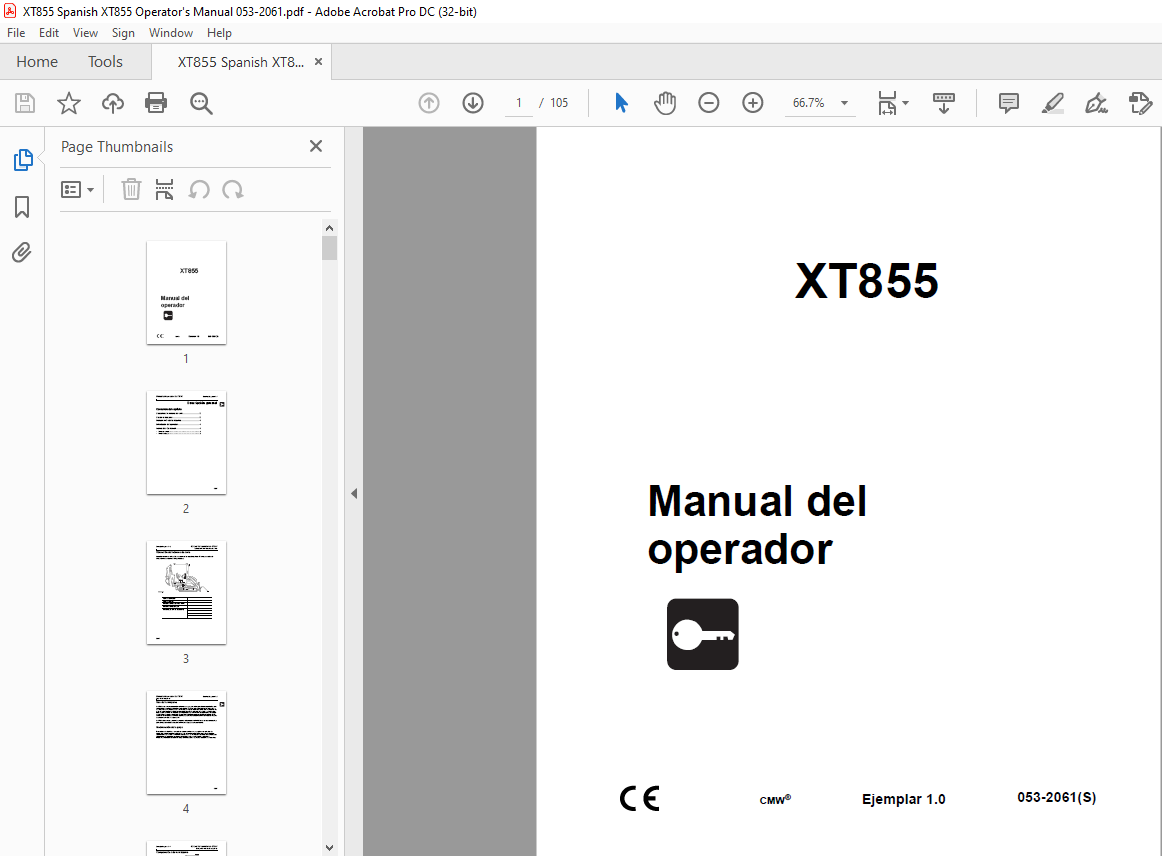Click the Print Pages thumbnail toolbar icon
The height and width of the screenshot is (856, 1162).
coord(165,190)
